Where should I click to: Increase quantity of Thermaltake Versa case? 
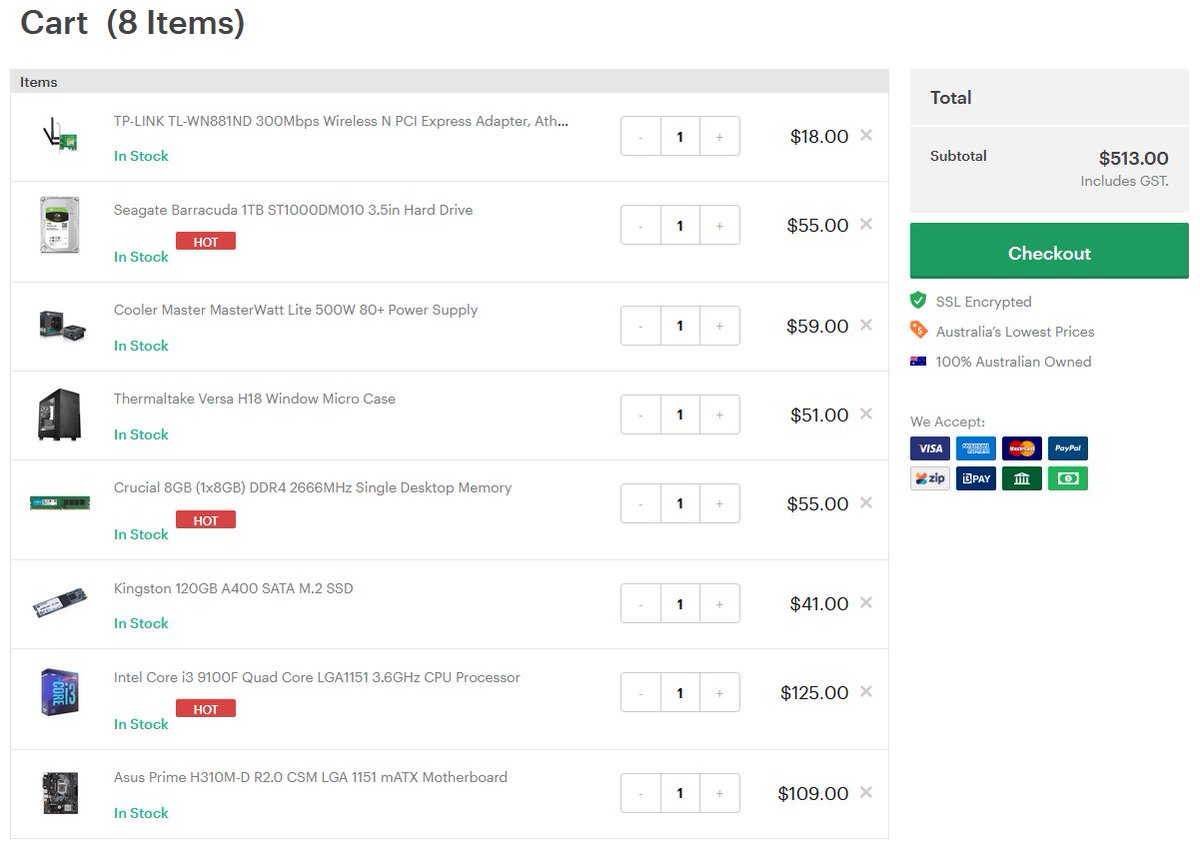tap(719, 415)
